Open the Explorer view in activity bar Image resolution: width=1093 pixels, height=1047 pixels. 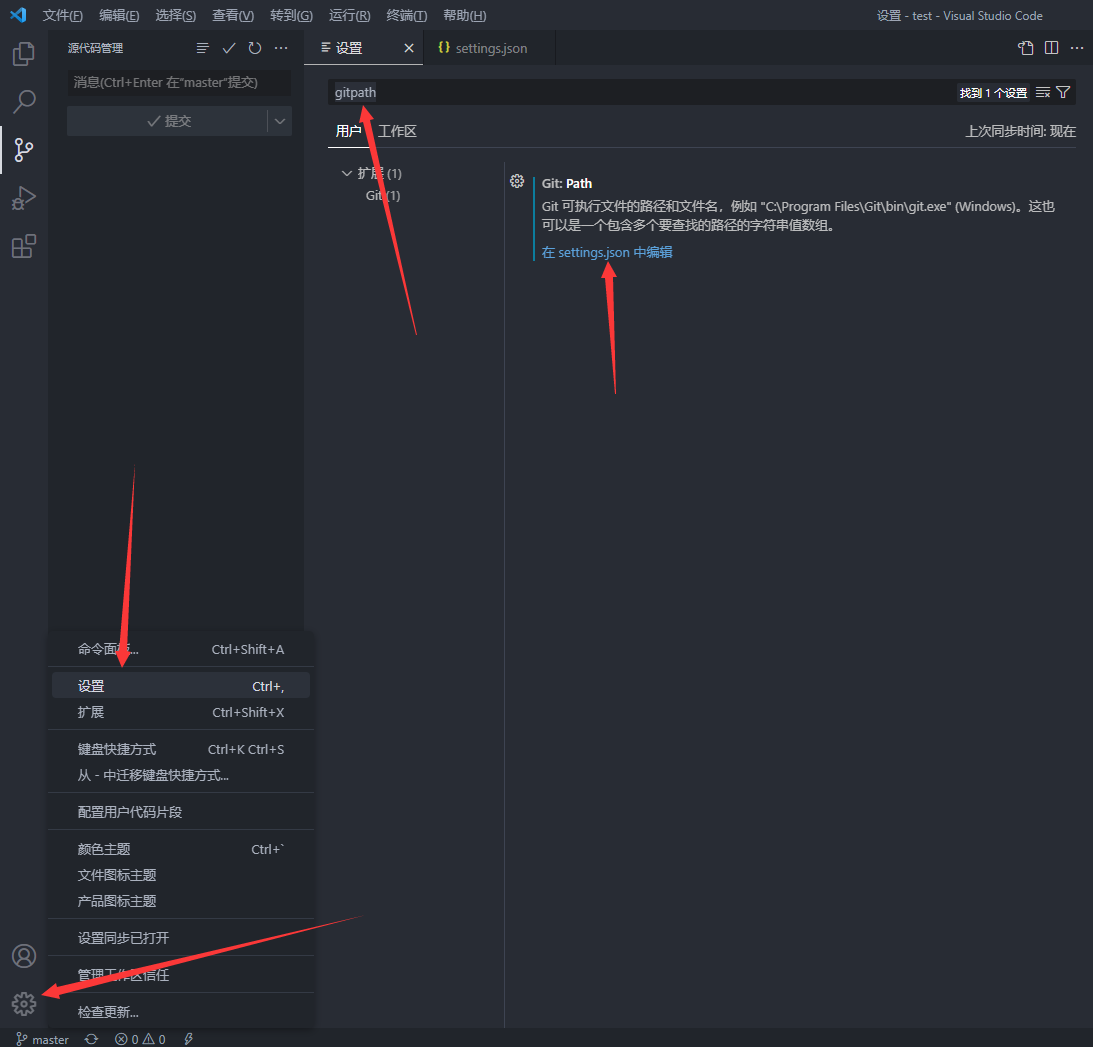click(24, 54)
